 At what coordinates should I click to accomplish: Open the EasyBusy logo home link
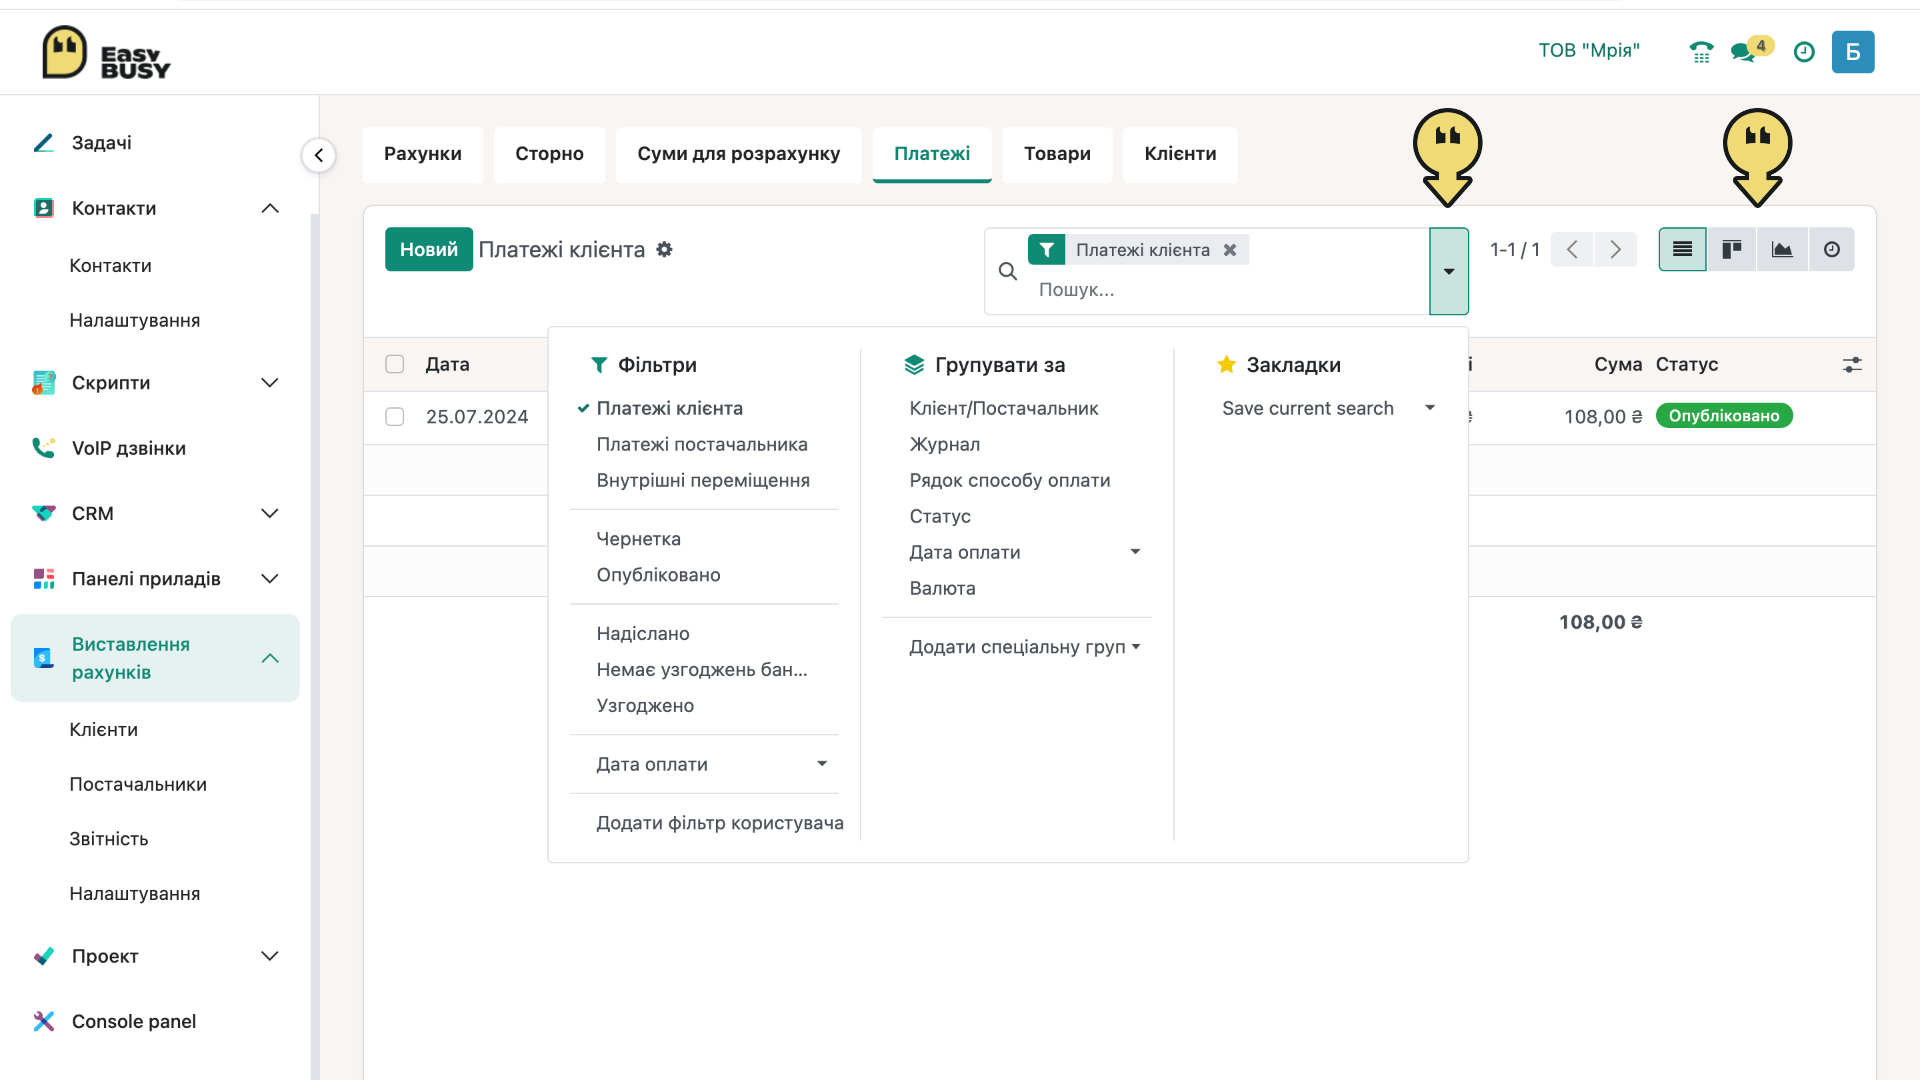(x=106, y=52)
